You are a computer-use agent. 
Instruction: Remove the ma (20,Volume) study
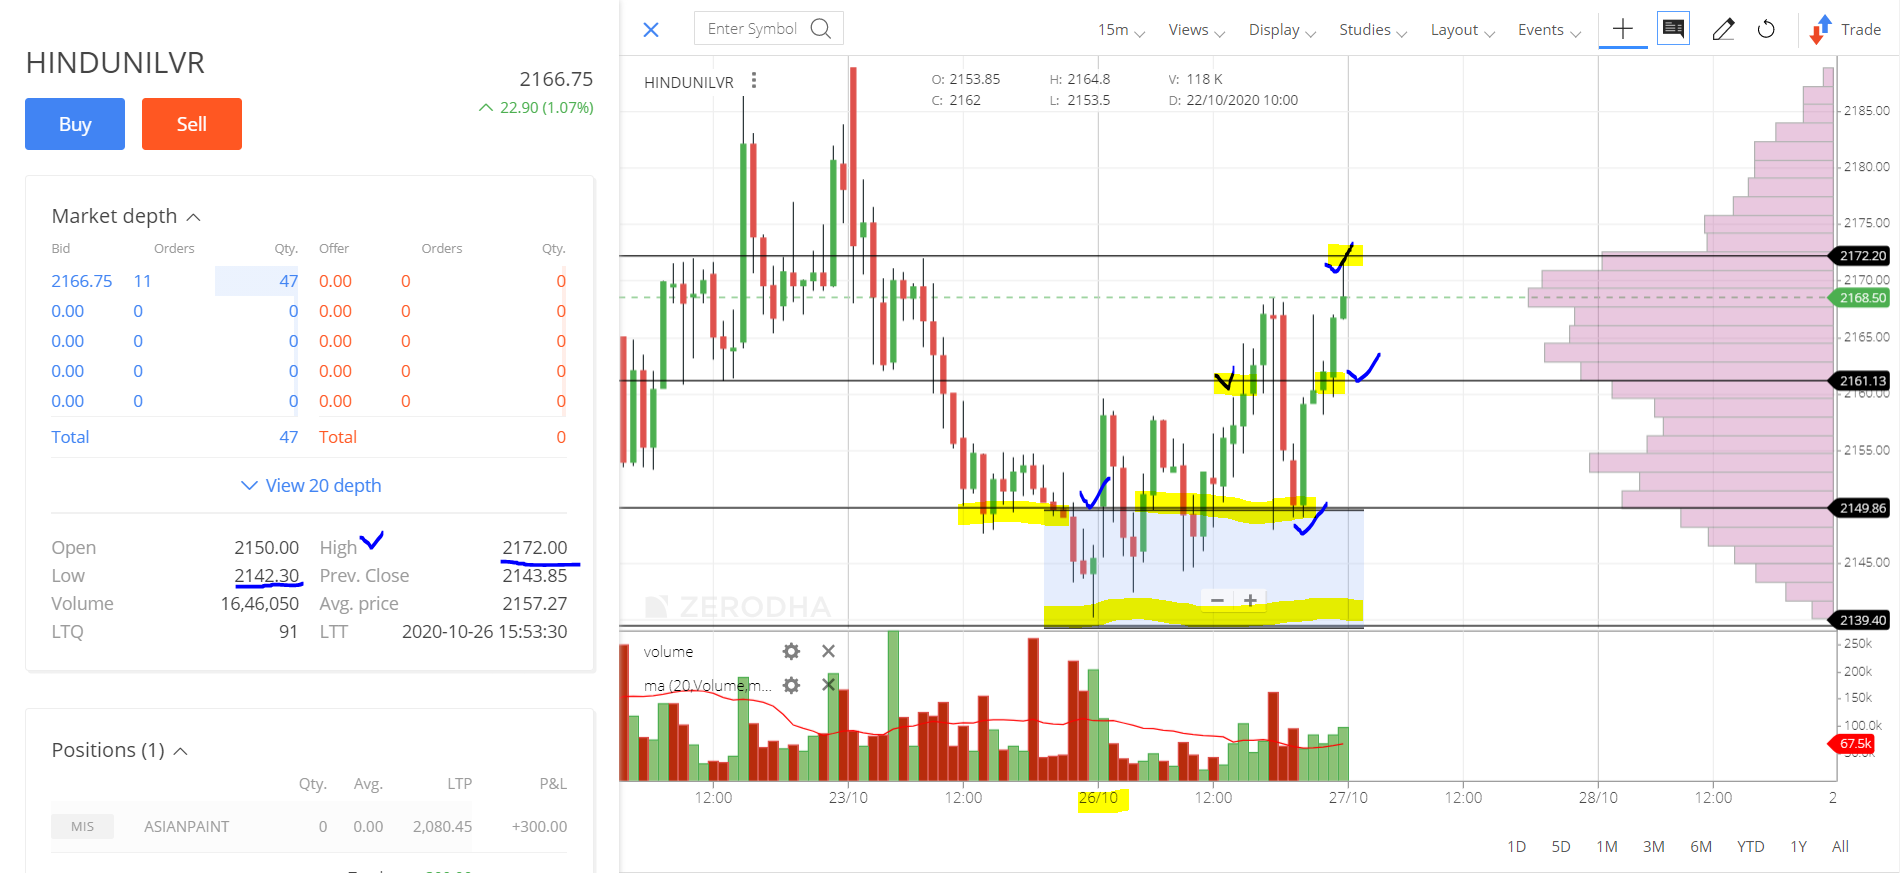coord(828,685)
